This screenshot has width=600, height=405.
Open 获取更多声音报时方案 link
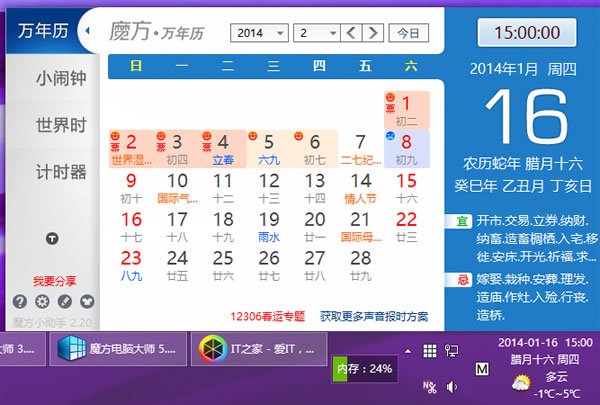[x=374, y=317]
